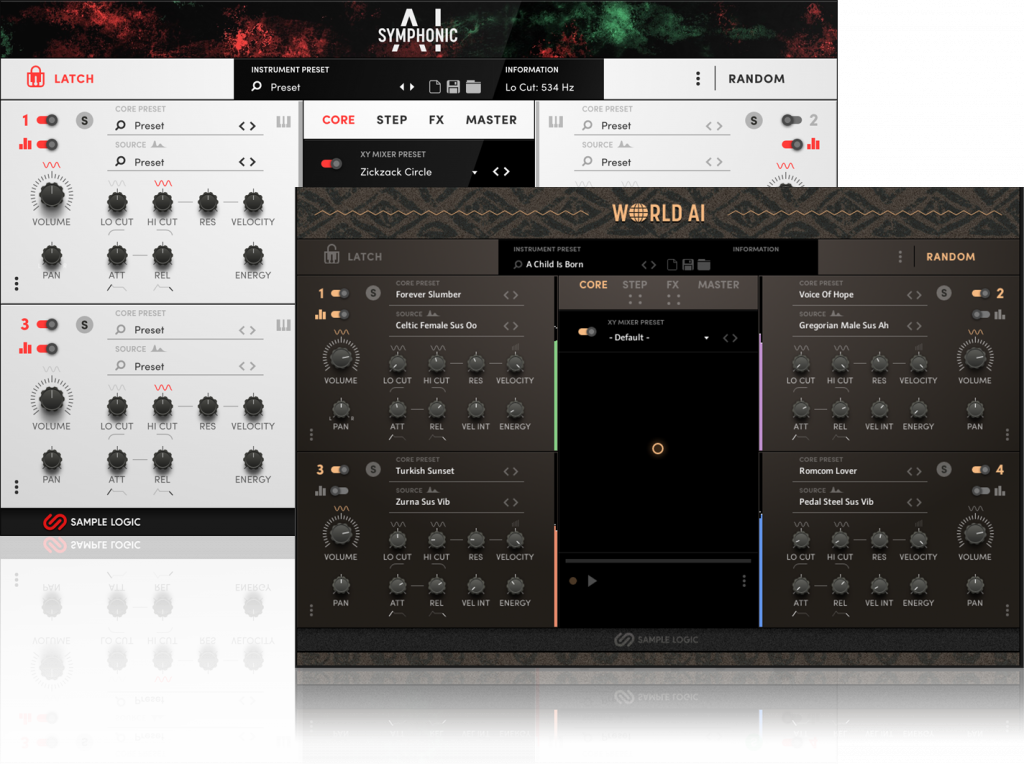The image size is (1024, 764).
Task: Click the next arrow beside Forever Slumber preset
Action: 516,295
